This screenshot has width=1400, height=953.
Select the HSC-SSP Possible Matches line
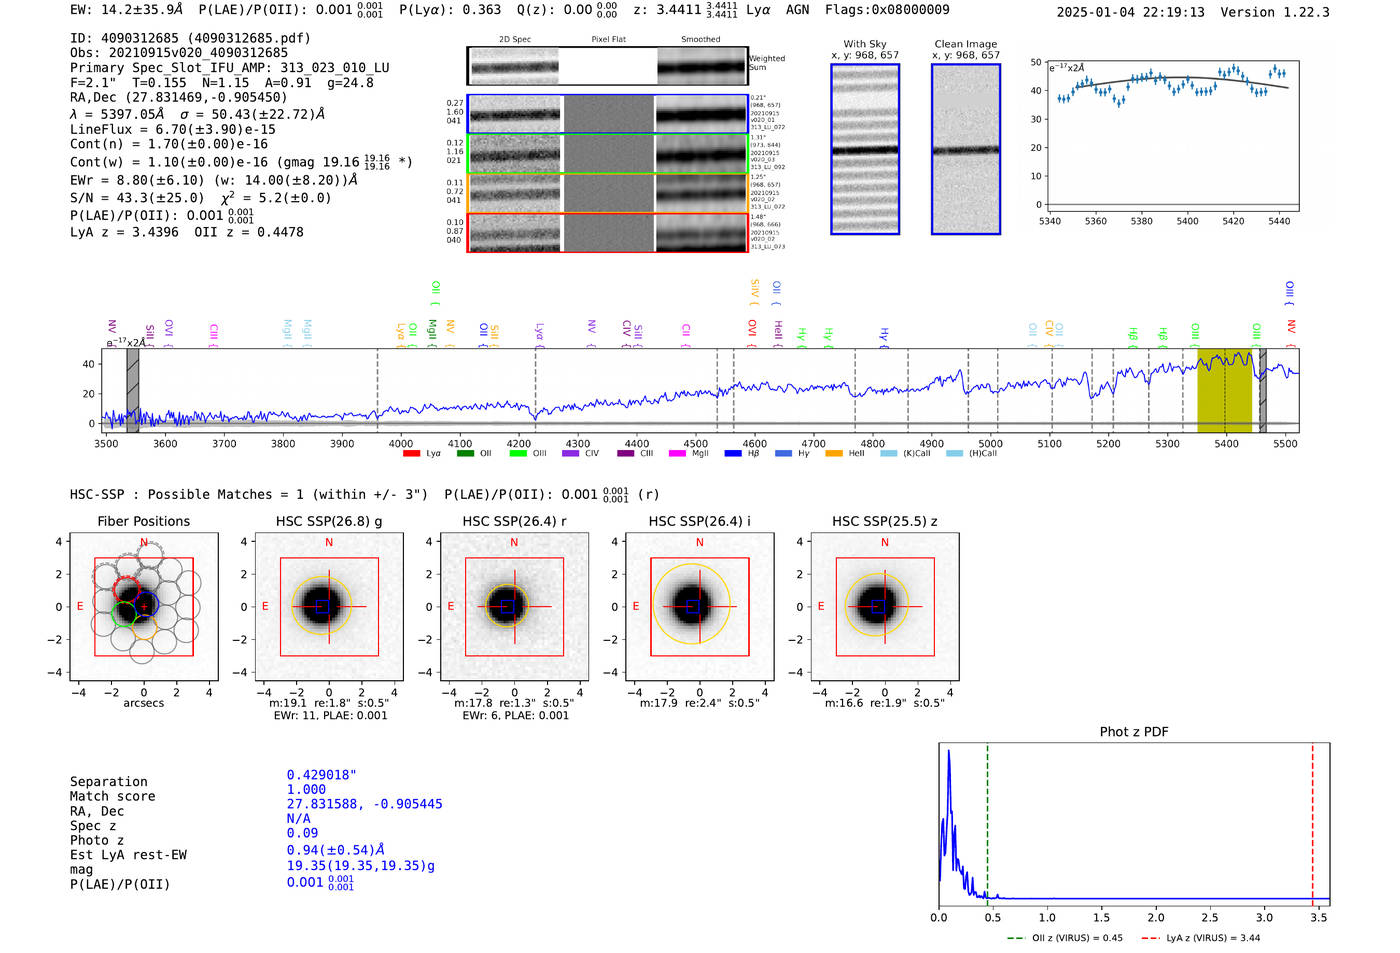[365, 494]
